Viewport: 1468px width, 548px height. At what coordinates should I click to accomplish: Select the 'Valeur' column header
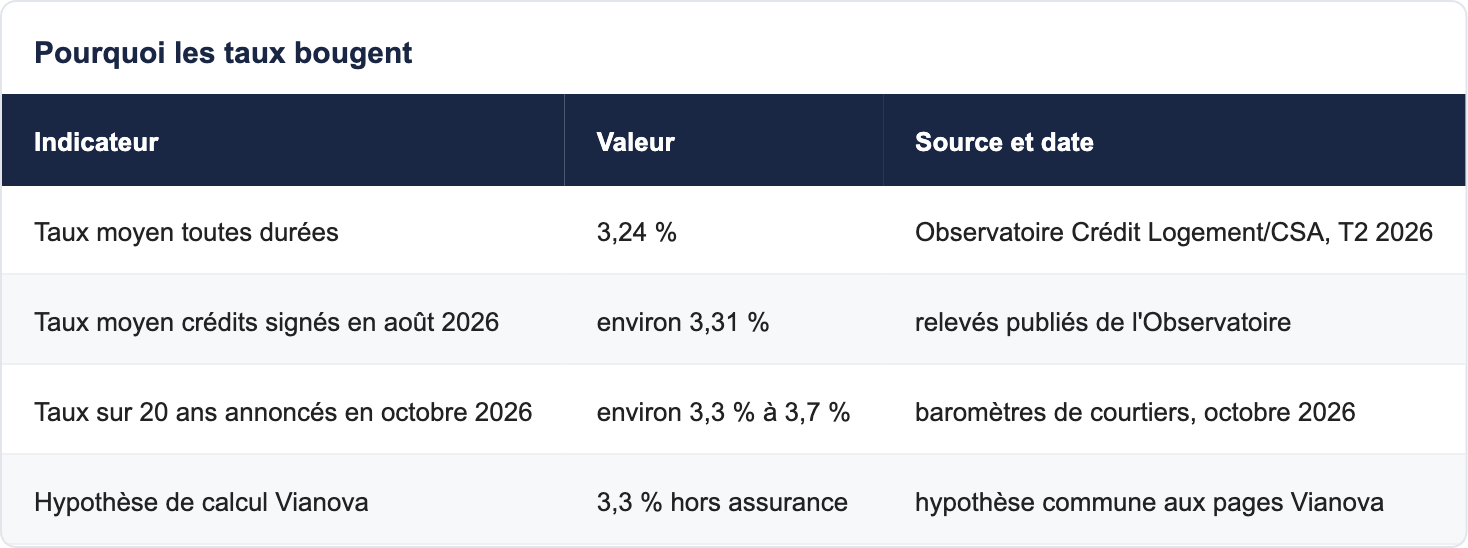click(x=635, y=142)
